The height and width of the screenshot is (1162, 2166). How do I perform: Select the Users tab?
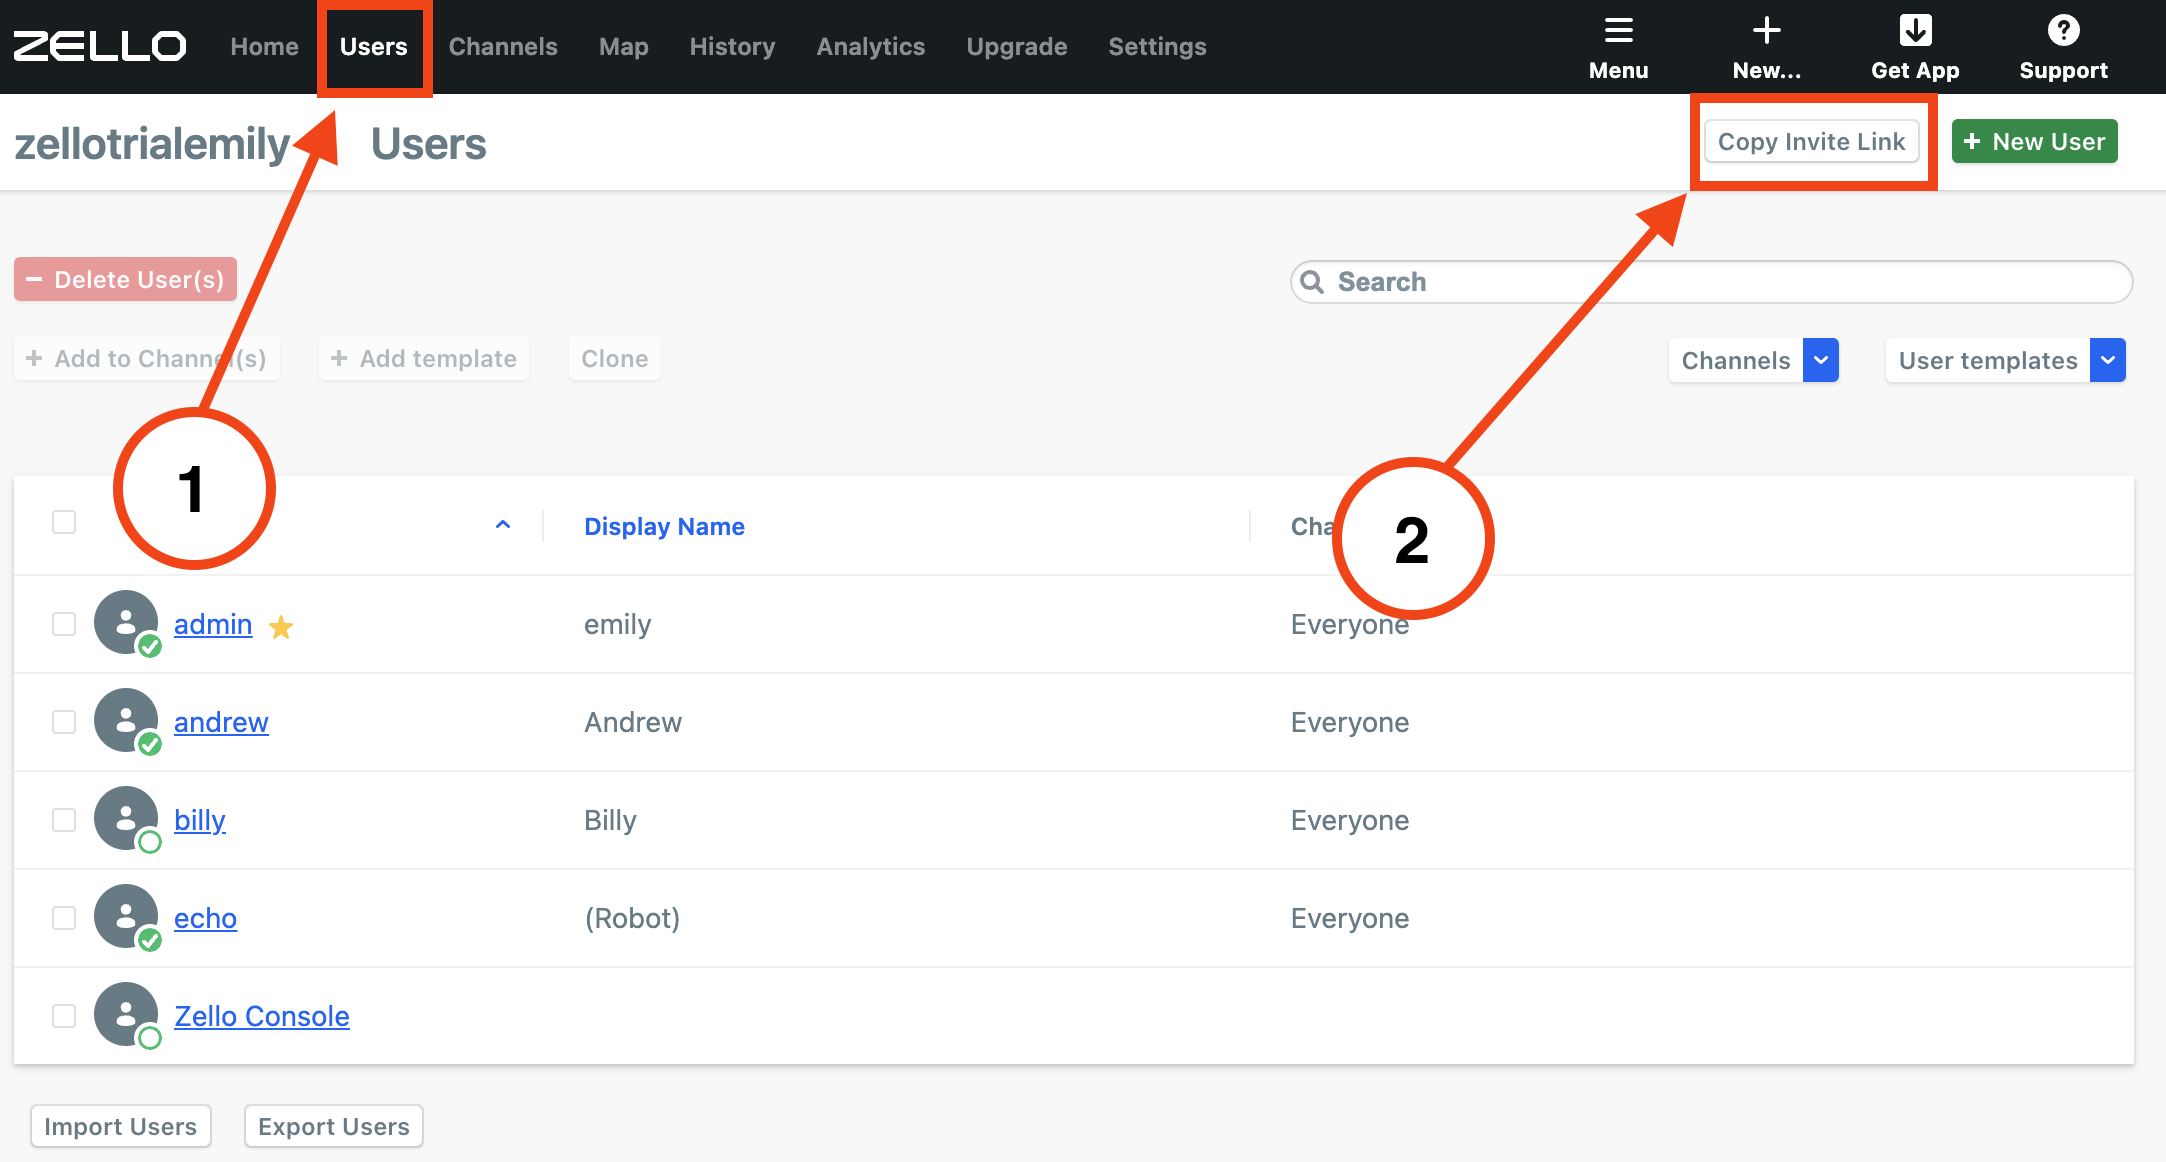373,47
